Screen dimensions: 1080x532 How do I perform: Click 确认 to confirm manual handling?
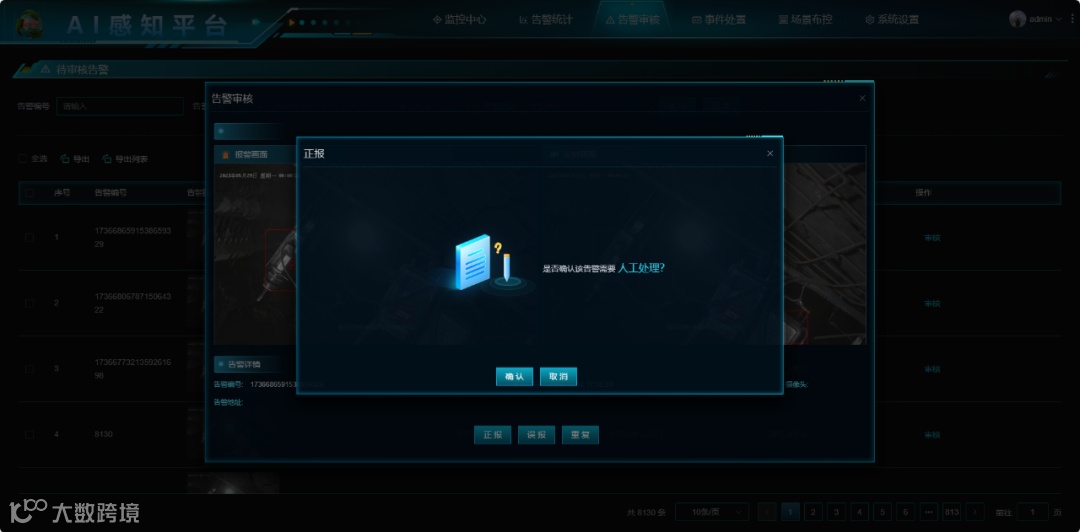(514, 376)
